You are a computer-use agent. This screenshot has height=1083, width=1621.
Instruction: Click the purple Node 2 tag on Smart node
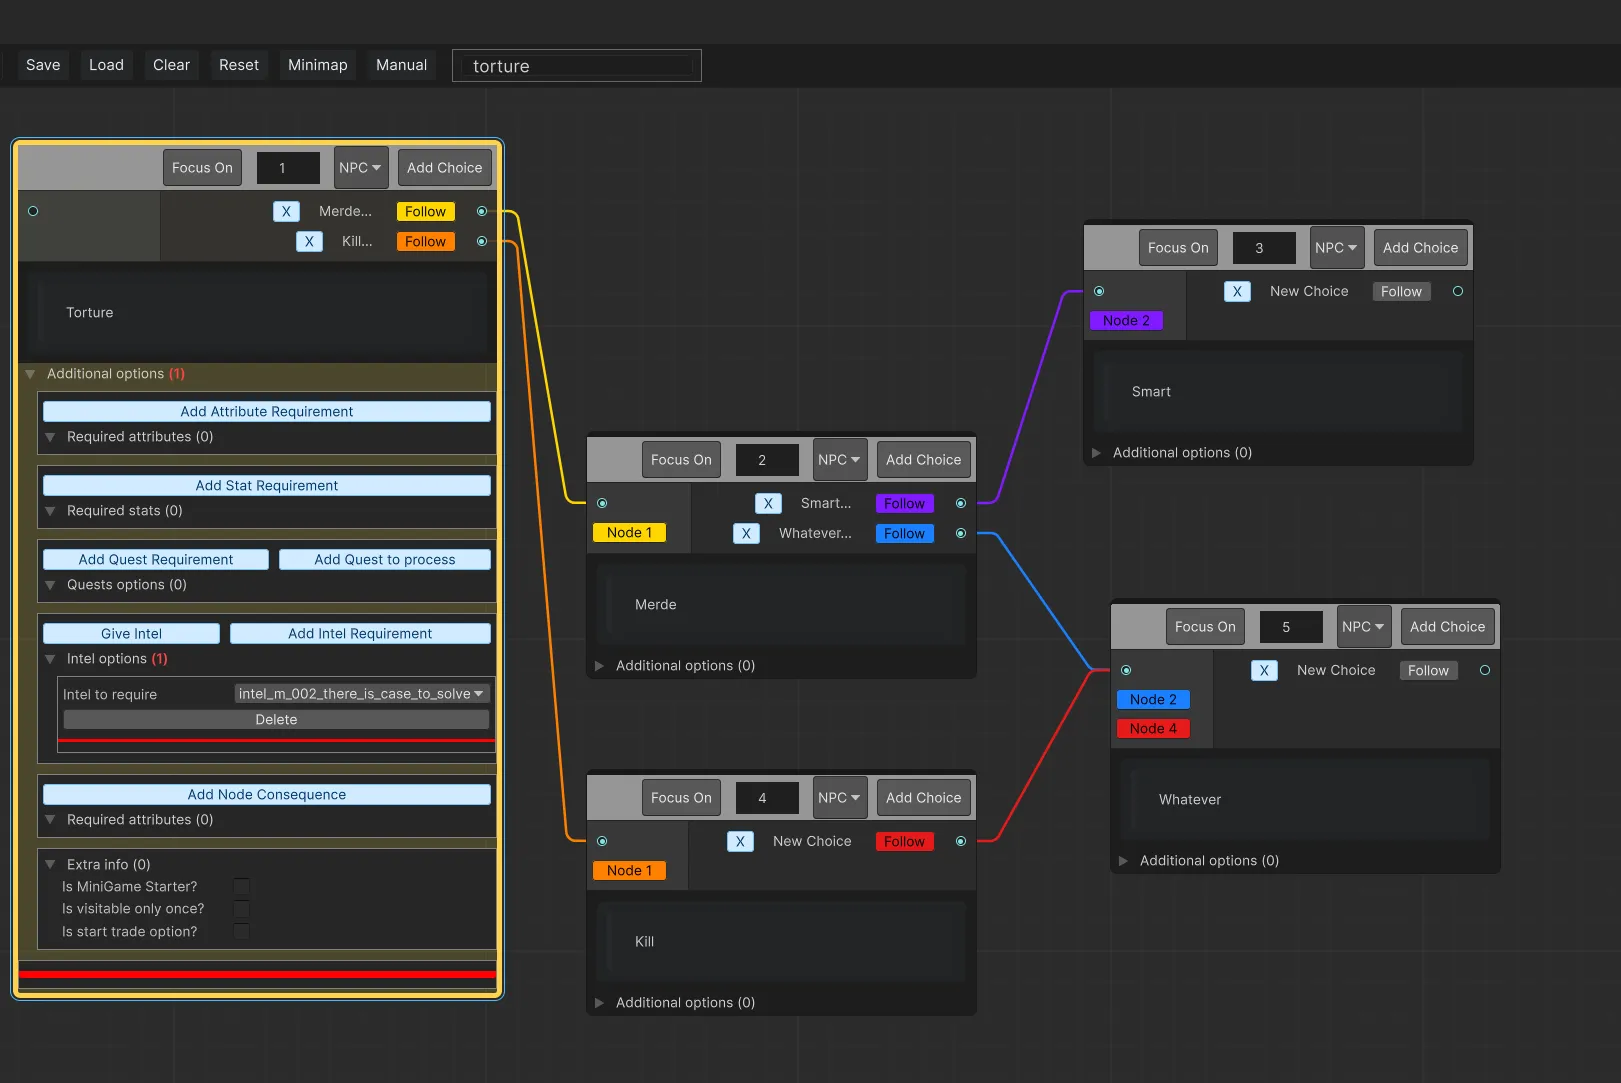click(1126, 320)
